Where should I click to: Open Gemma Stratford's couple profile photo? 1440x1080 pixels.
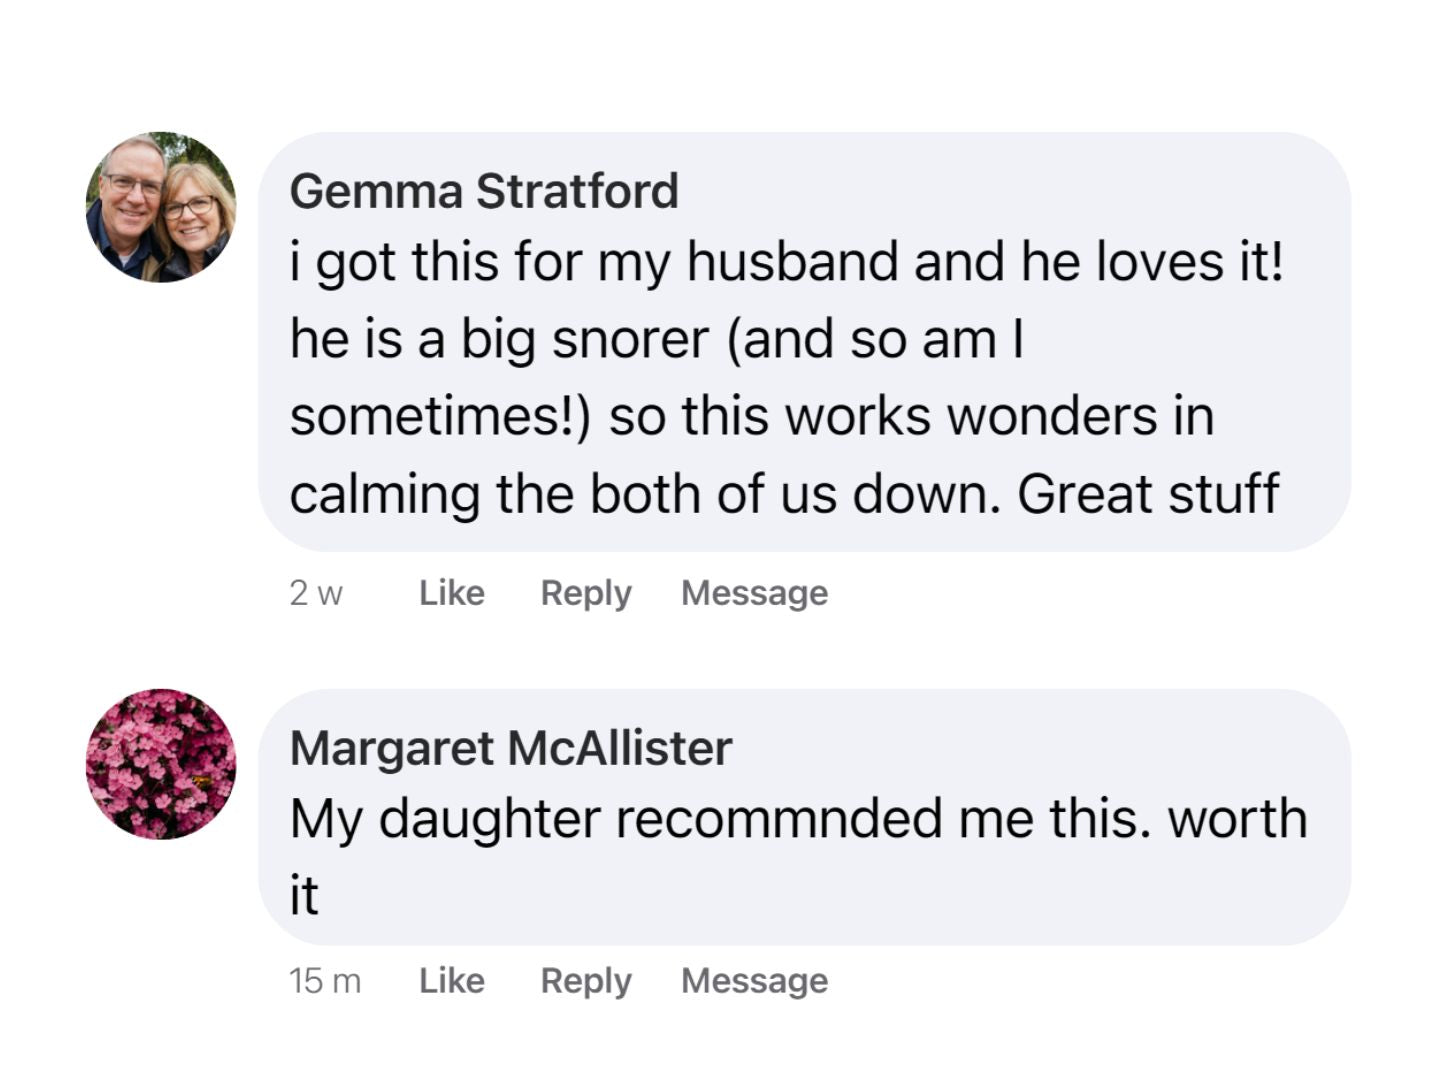point(161,207)
